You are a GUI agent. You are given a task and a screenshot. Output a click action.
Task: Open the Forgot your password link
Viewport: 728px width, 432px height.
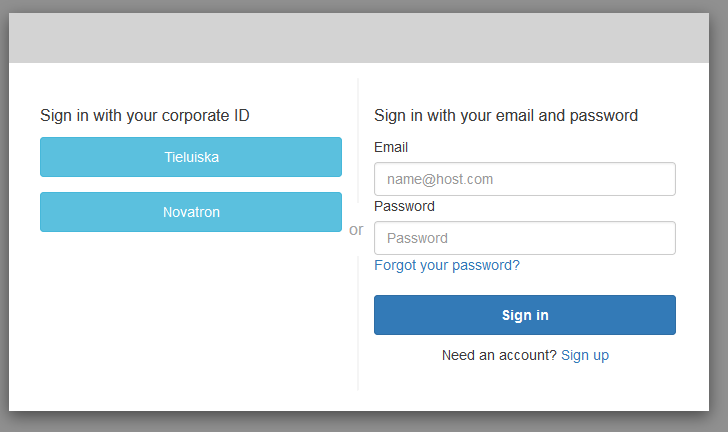tap(447, 265)
